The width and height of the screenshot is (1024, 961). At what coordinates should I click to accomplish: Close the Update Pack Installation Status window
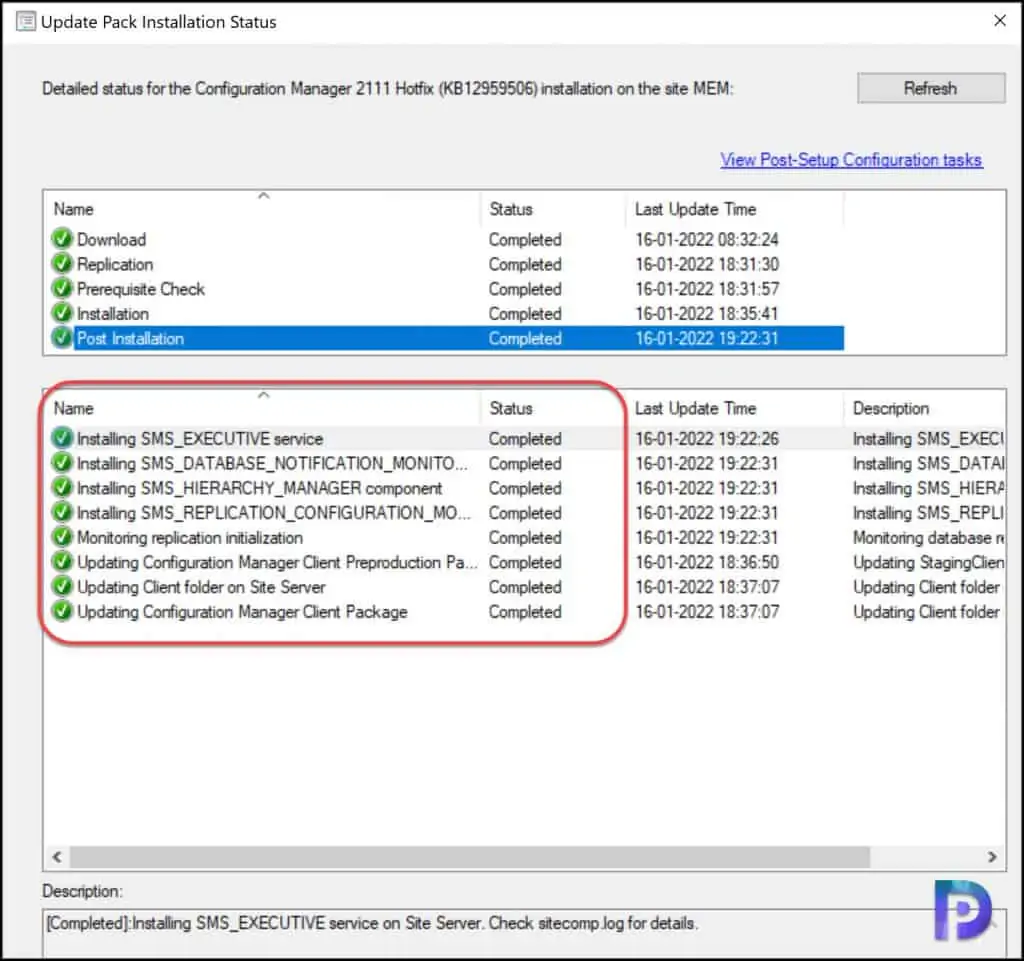pos(1000,21)
